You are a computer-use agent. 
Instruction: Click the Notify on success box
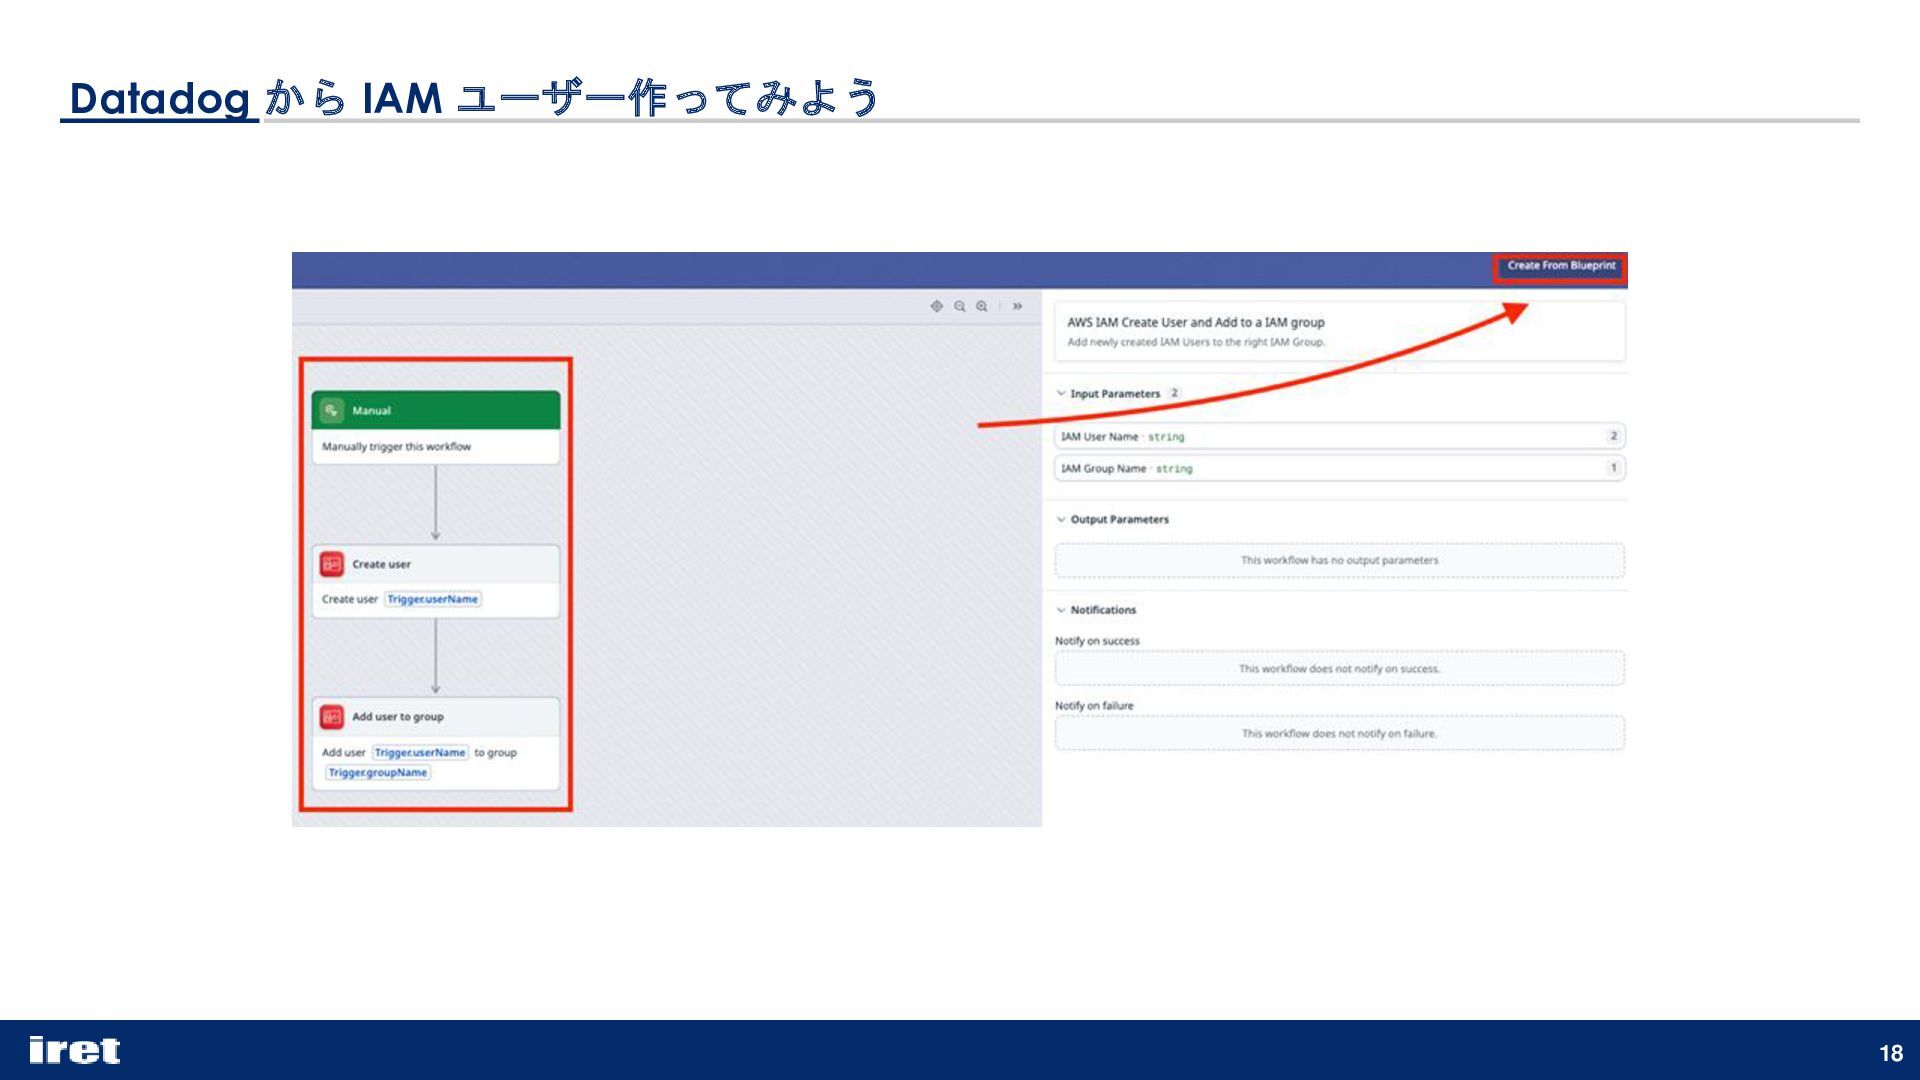click(x=1340, y=668)
